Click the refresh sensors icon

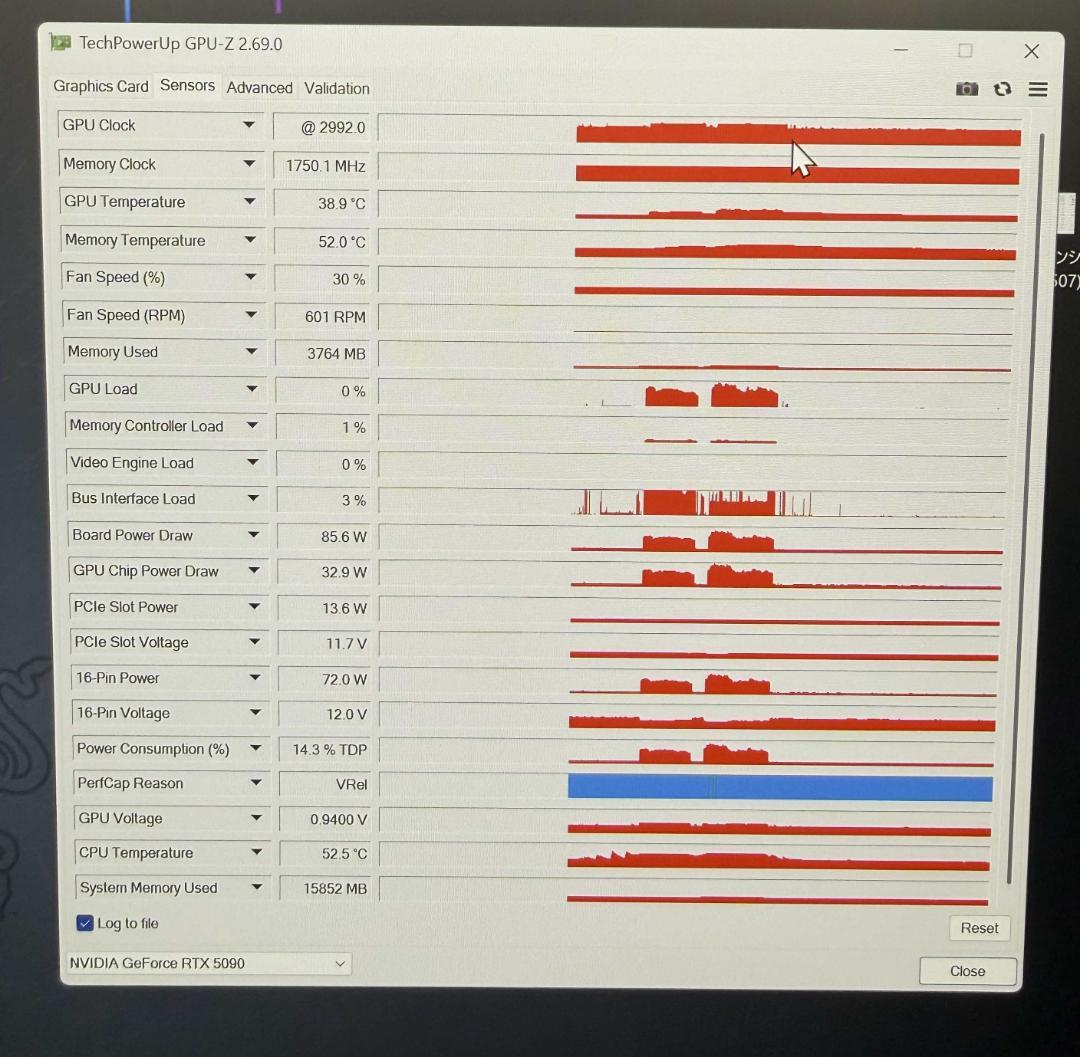[x=1002, y=89]
